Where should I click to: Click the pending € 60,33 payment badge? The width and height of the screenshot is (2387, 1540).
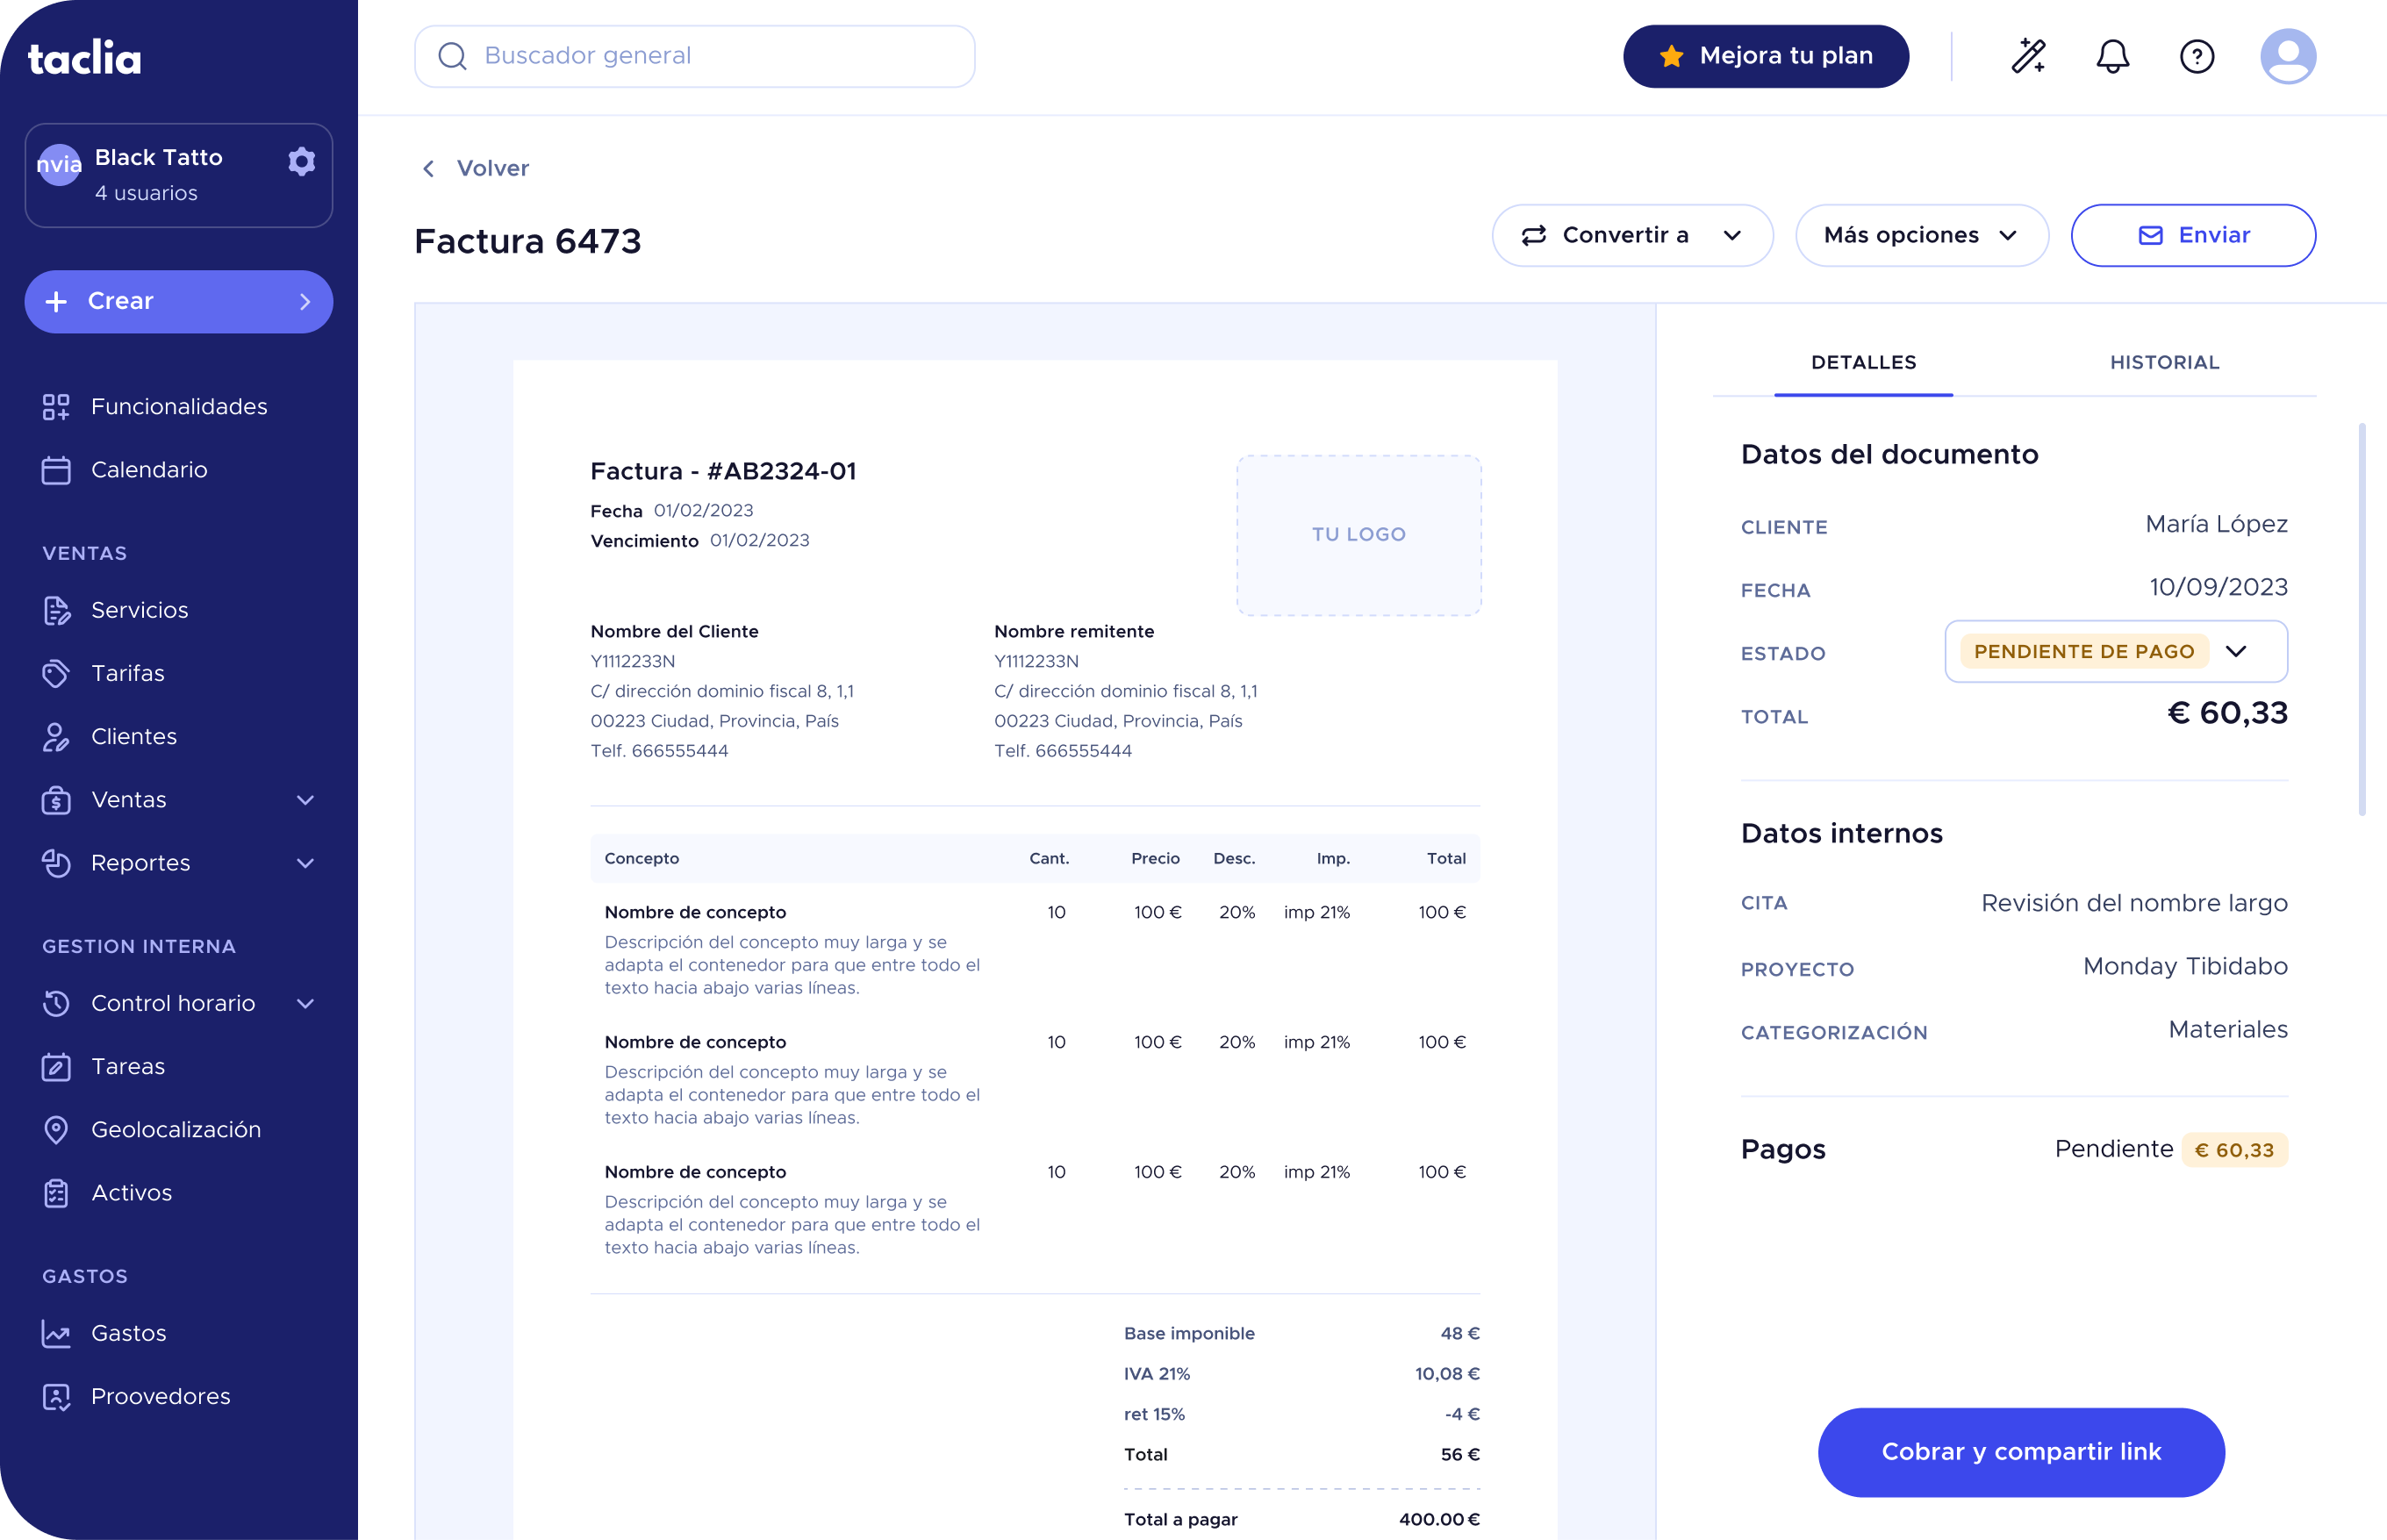click(2234, 1150)
